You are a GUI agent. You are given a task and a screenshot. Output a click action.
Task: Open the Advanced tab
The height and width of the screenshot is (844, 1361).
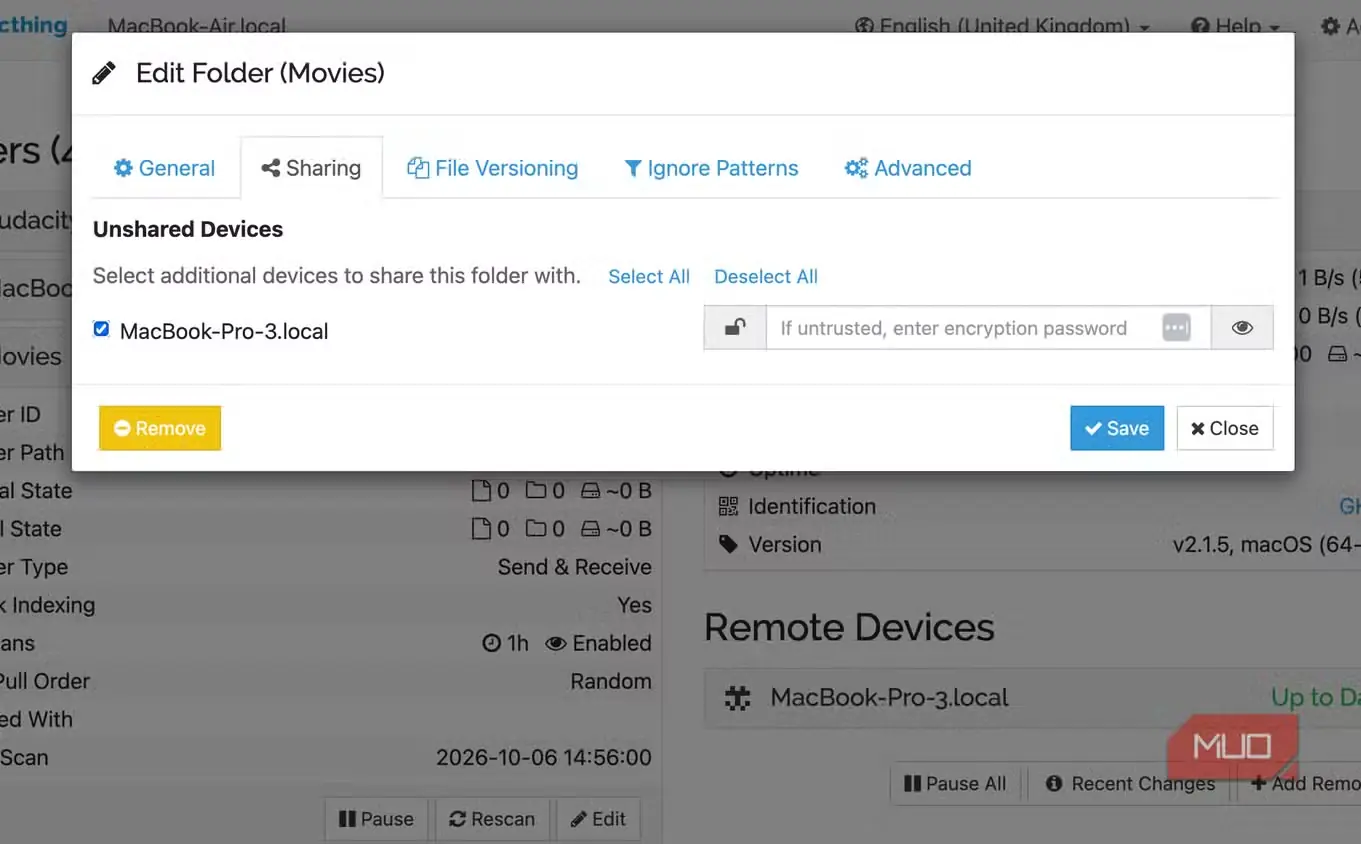pos(908,168)
